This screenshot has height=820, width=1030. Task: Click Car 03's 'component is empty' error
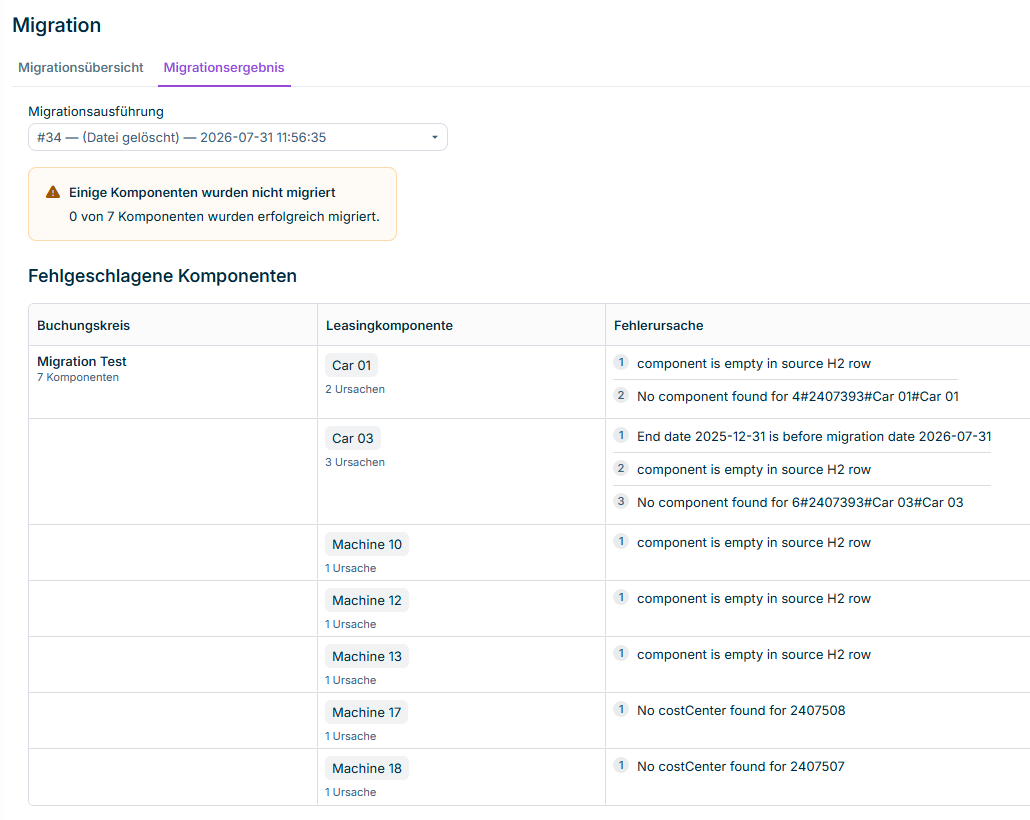(753, 469)
